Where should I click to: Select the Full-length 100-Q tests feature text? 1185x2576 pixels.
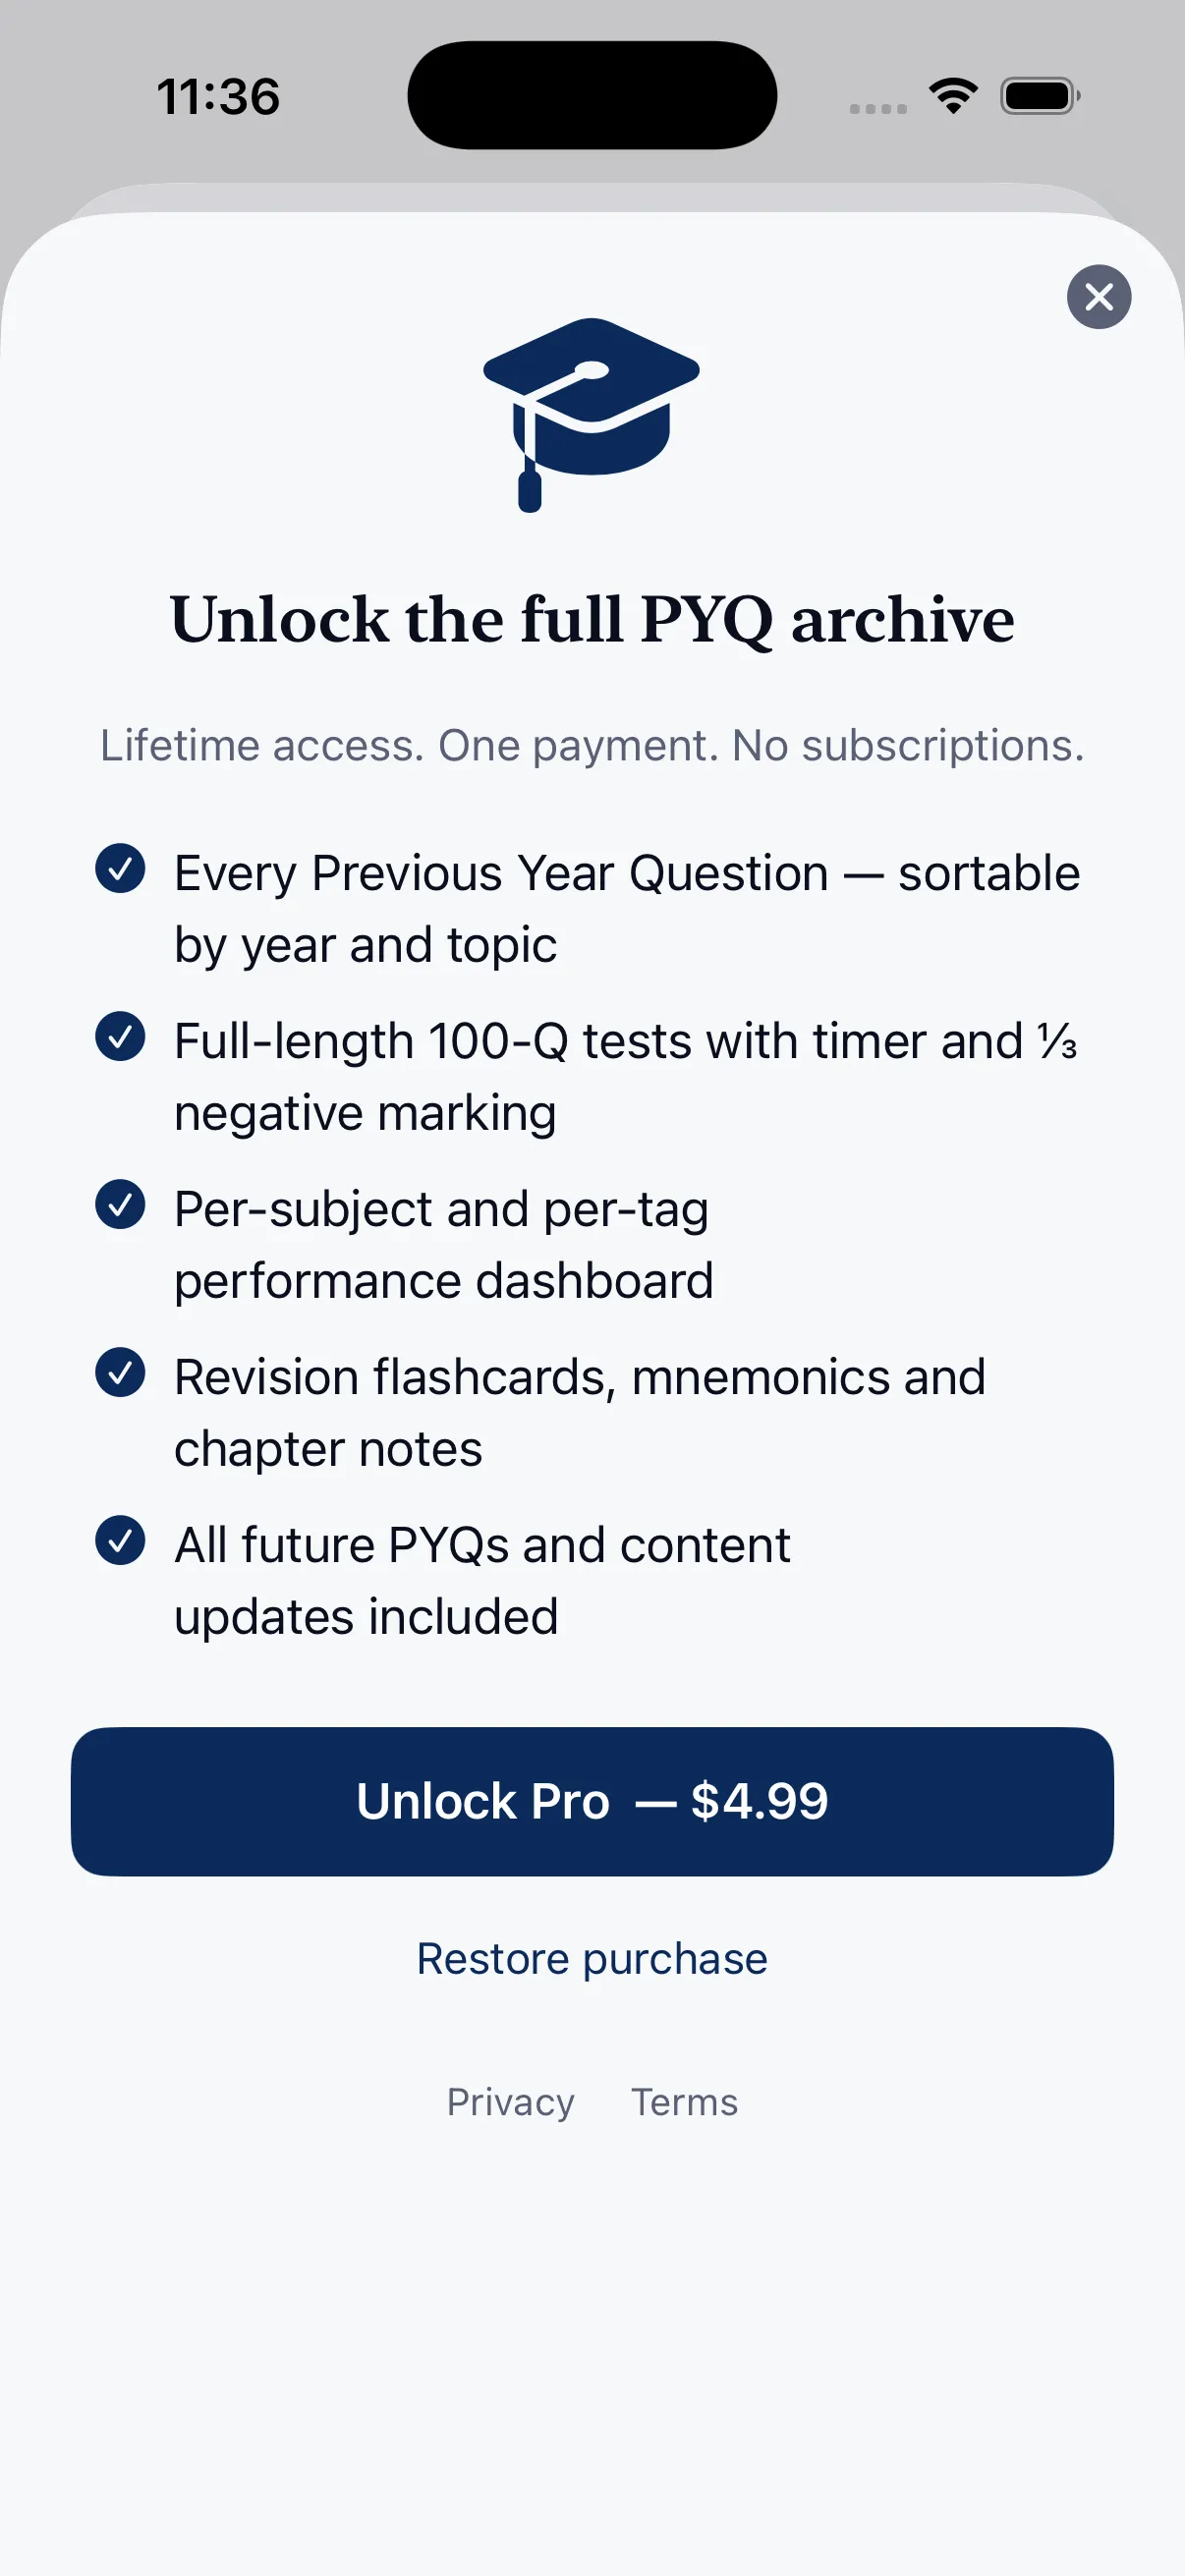(626, 1077)
